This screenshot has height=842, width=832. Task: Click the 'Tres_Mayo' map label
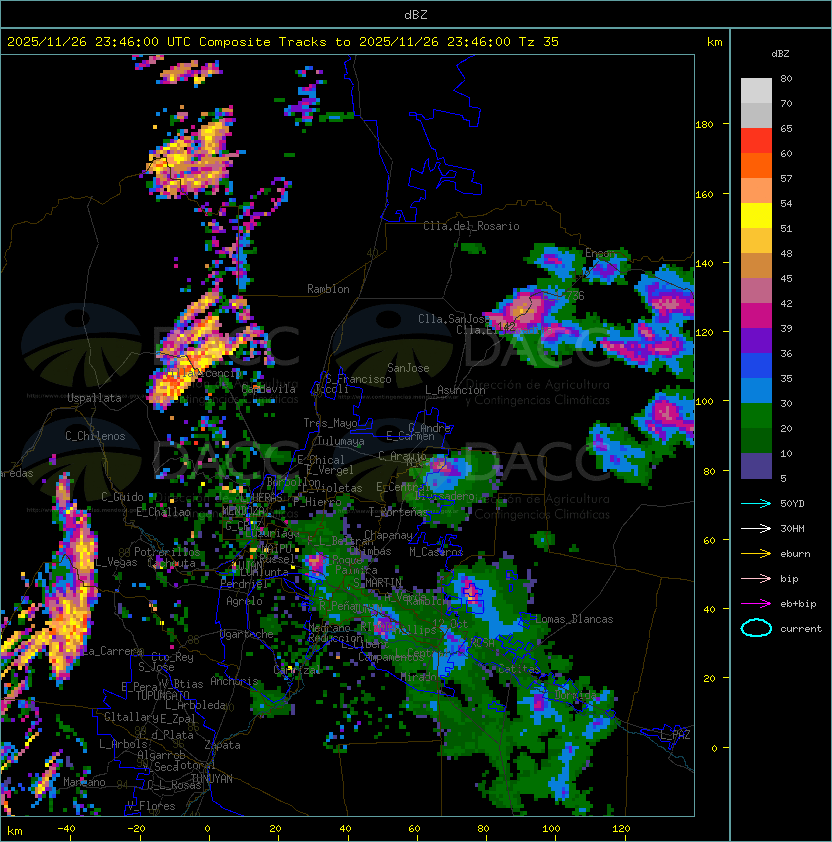330,423
